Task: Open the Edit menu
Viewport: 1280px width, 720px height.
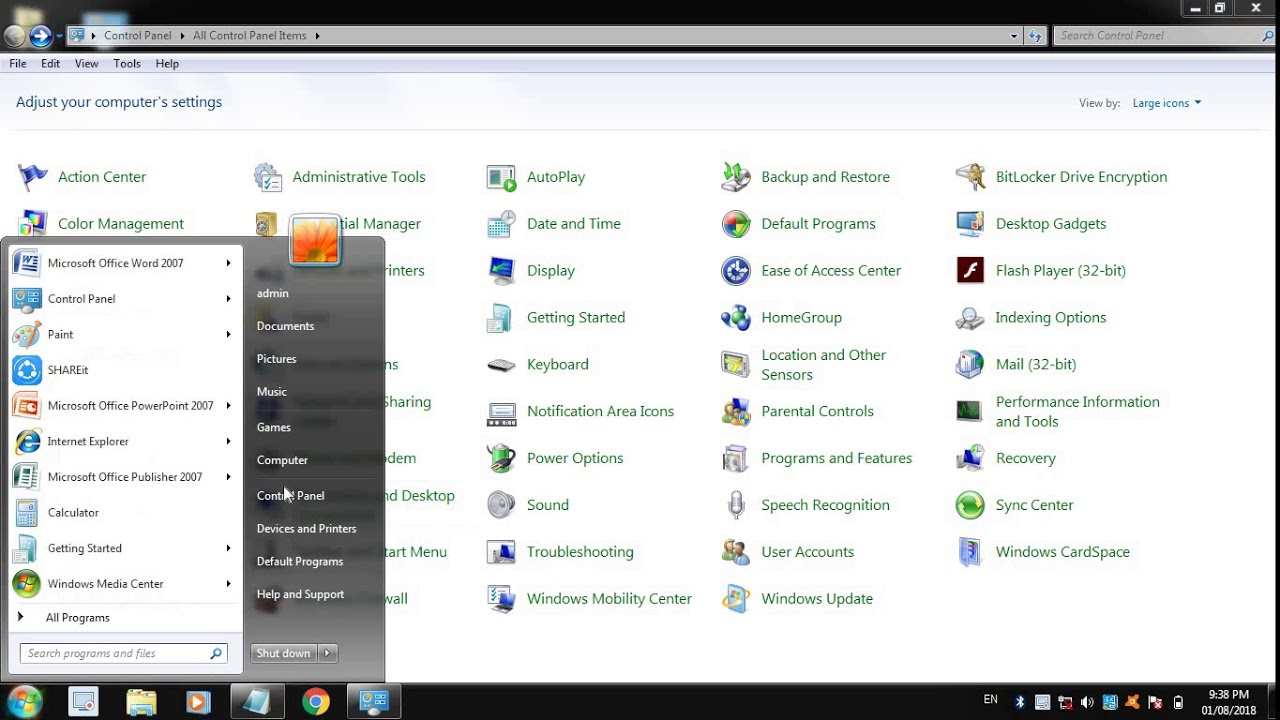Action: coord(50,64)
